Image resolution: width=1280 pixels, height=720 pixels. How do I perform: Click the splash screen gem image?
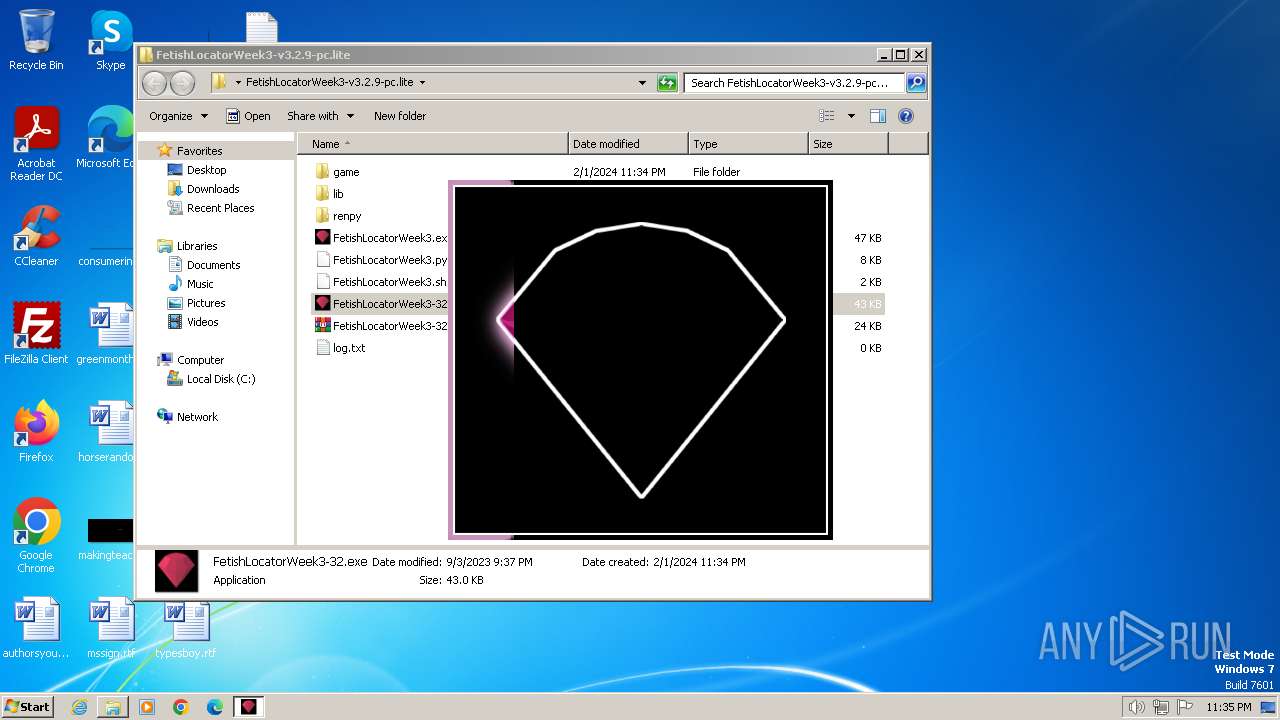coord(640,360)
